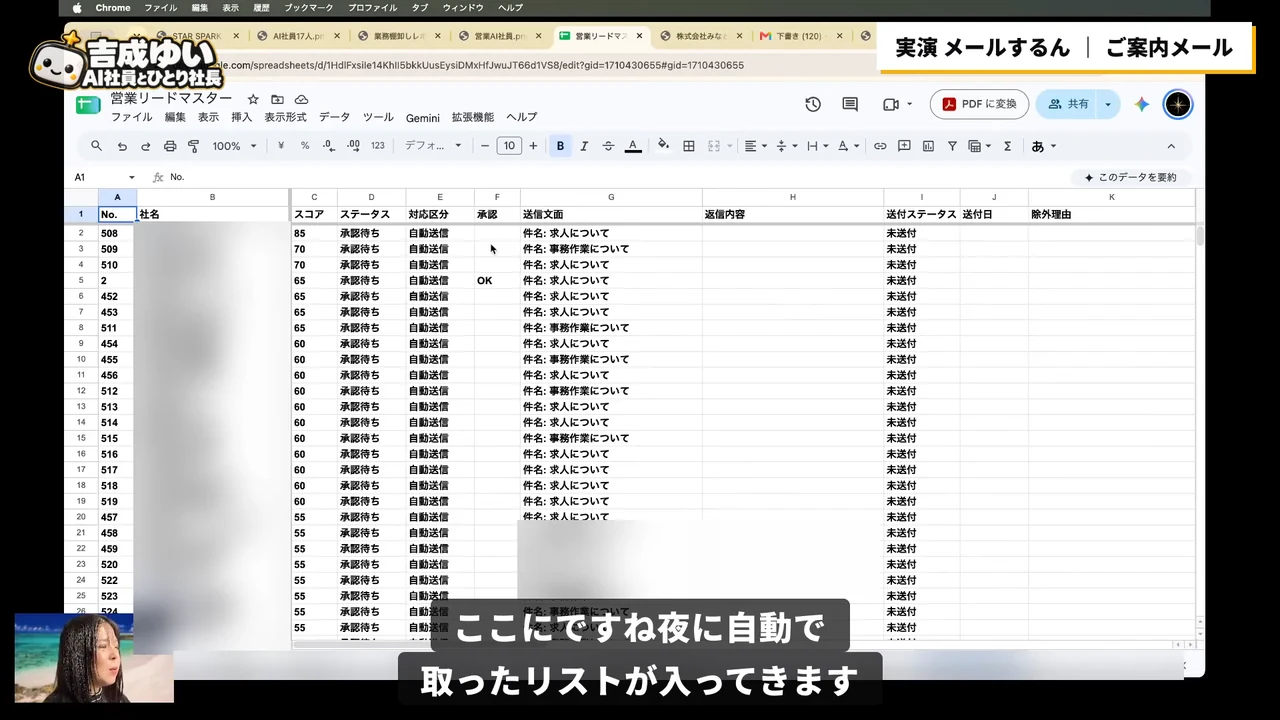
Task: Open the 拡張機能 menu
Action: point(473,117)
